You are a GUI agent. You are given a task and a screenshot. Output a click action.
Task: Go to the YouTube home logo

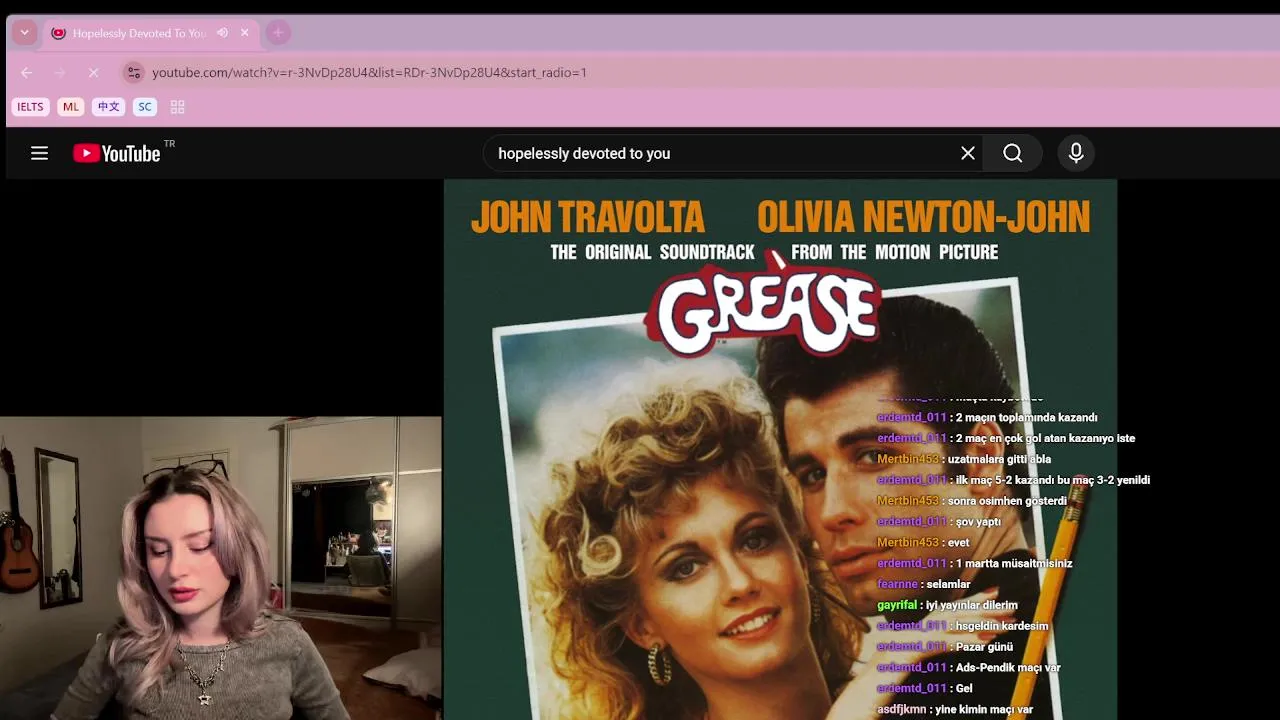click(117, 153)
